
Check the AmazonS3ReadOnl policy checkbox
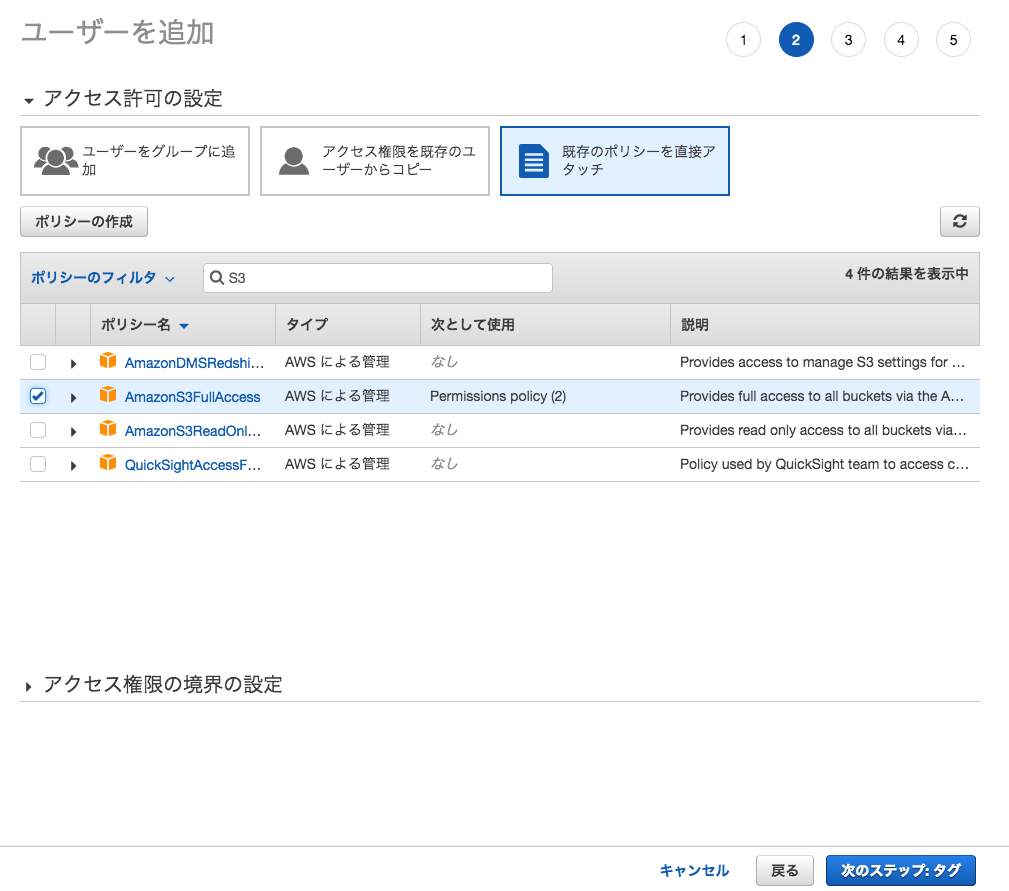click(37, 429)
